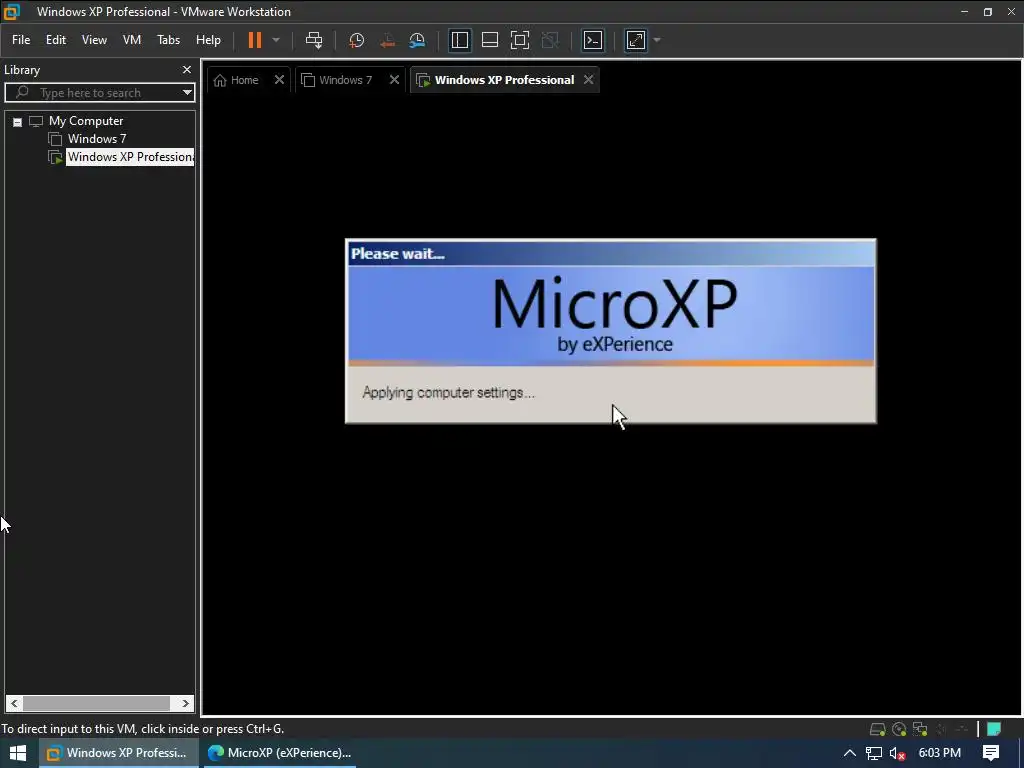Screen dimensions: 1024x768
Task: Click the Enter full screen mode icon
Action: click(520, 40)
